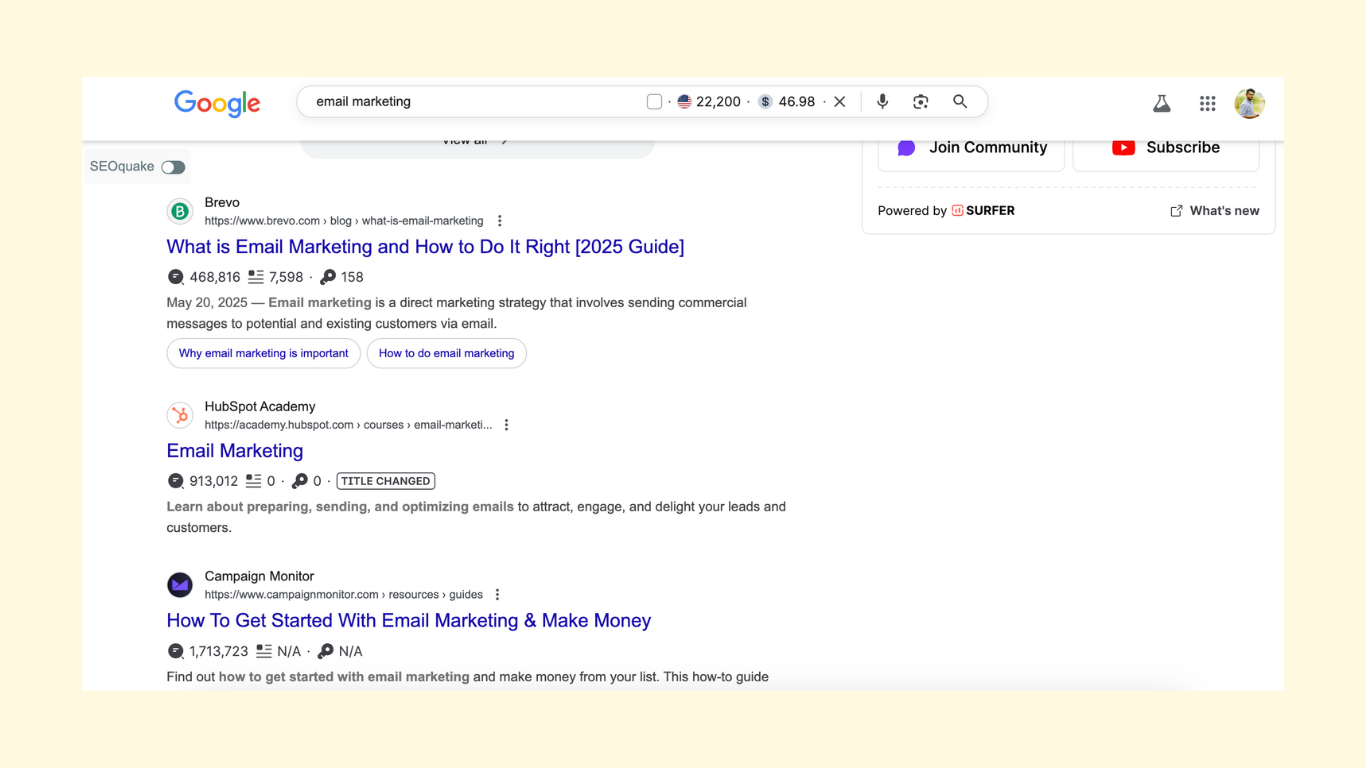Click the academy.hubspot.com URL breadcrumb
The image size is (1366, 768).
[348, 425]
